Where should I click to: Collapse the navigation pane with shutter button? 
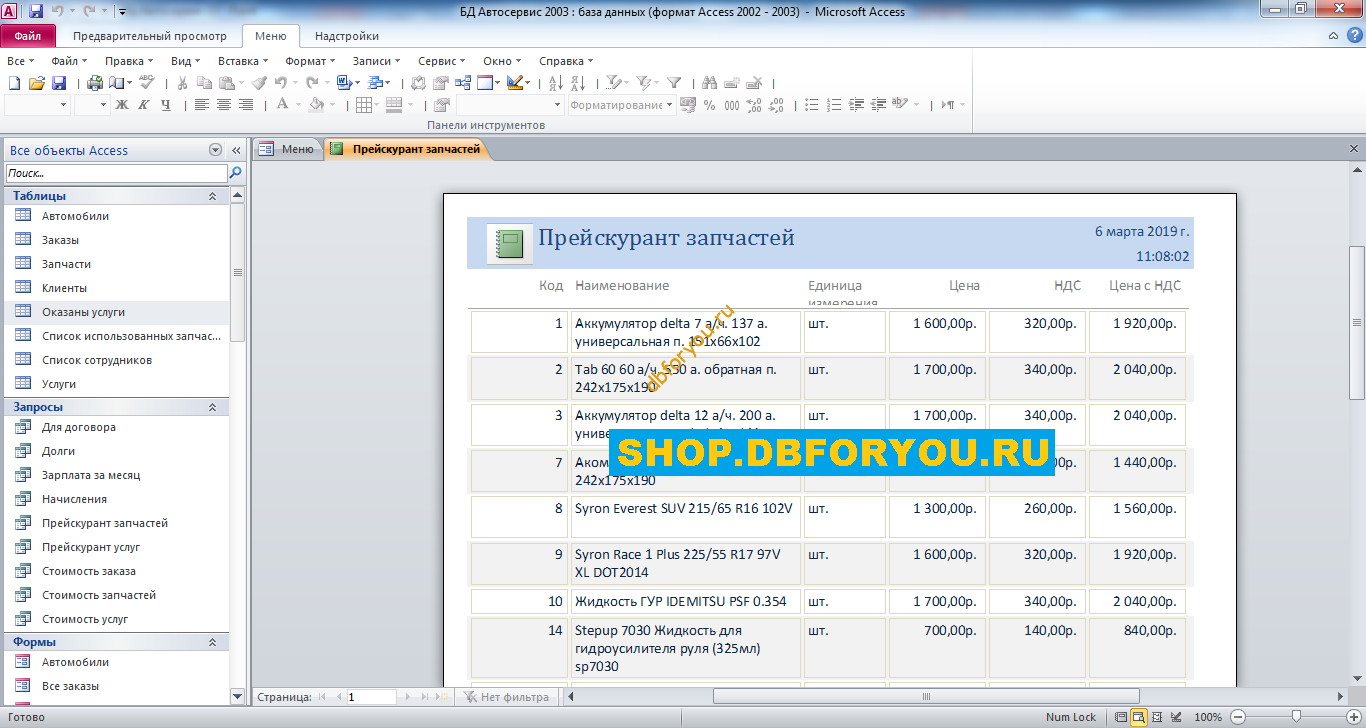coord(237,150)
